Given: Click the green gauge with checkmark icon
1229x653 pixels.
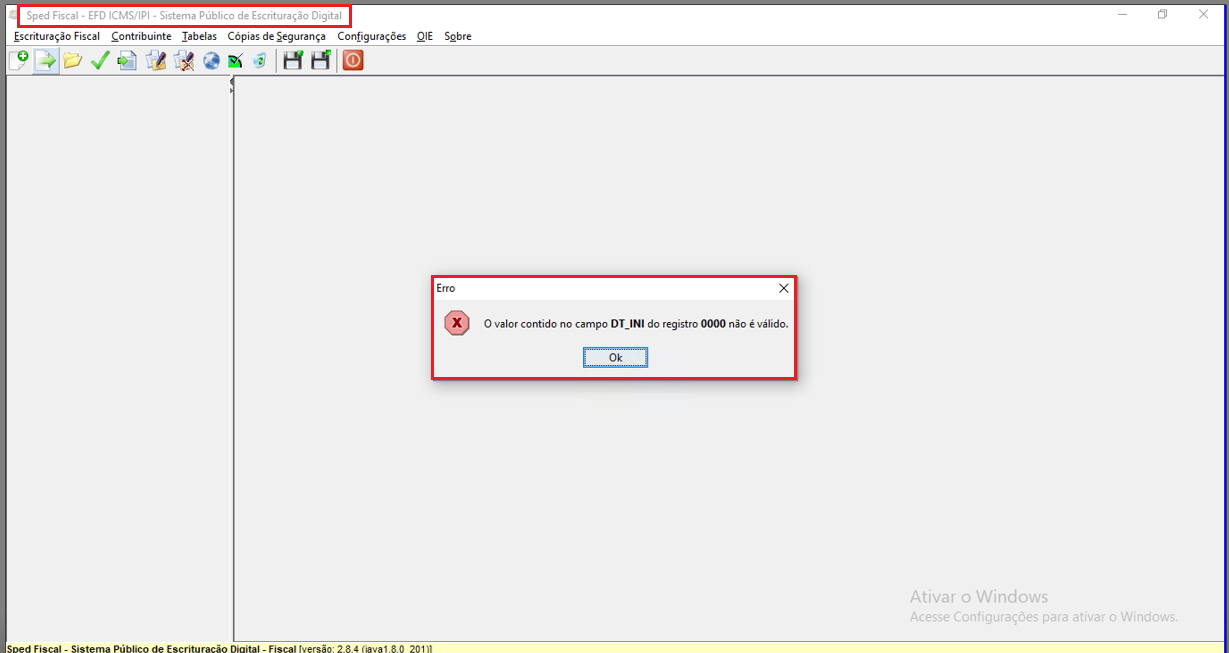Looking at the screenshot, I should (x=235, y=61).
